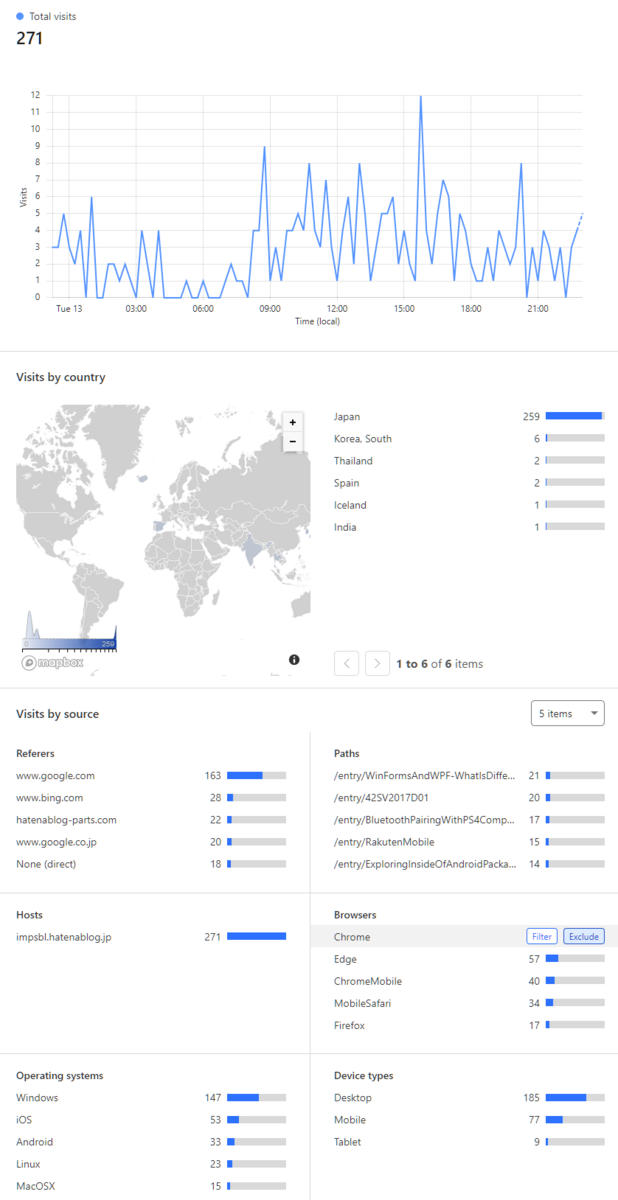Open the mapbox logo link
This screenshot has height=1200, width=618.
pyautogui.click(x=53, y=662)
